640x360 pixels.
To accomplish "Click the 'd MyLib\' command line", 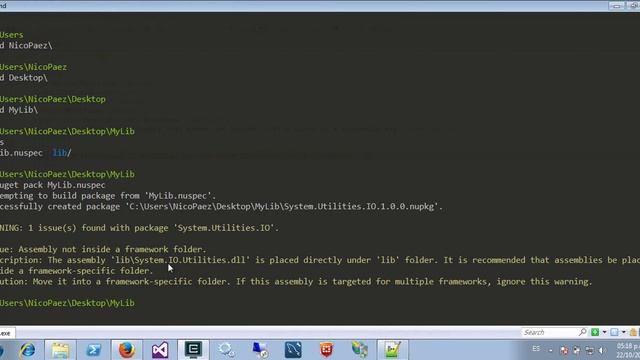I will click(19, 109).
